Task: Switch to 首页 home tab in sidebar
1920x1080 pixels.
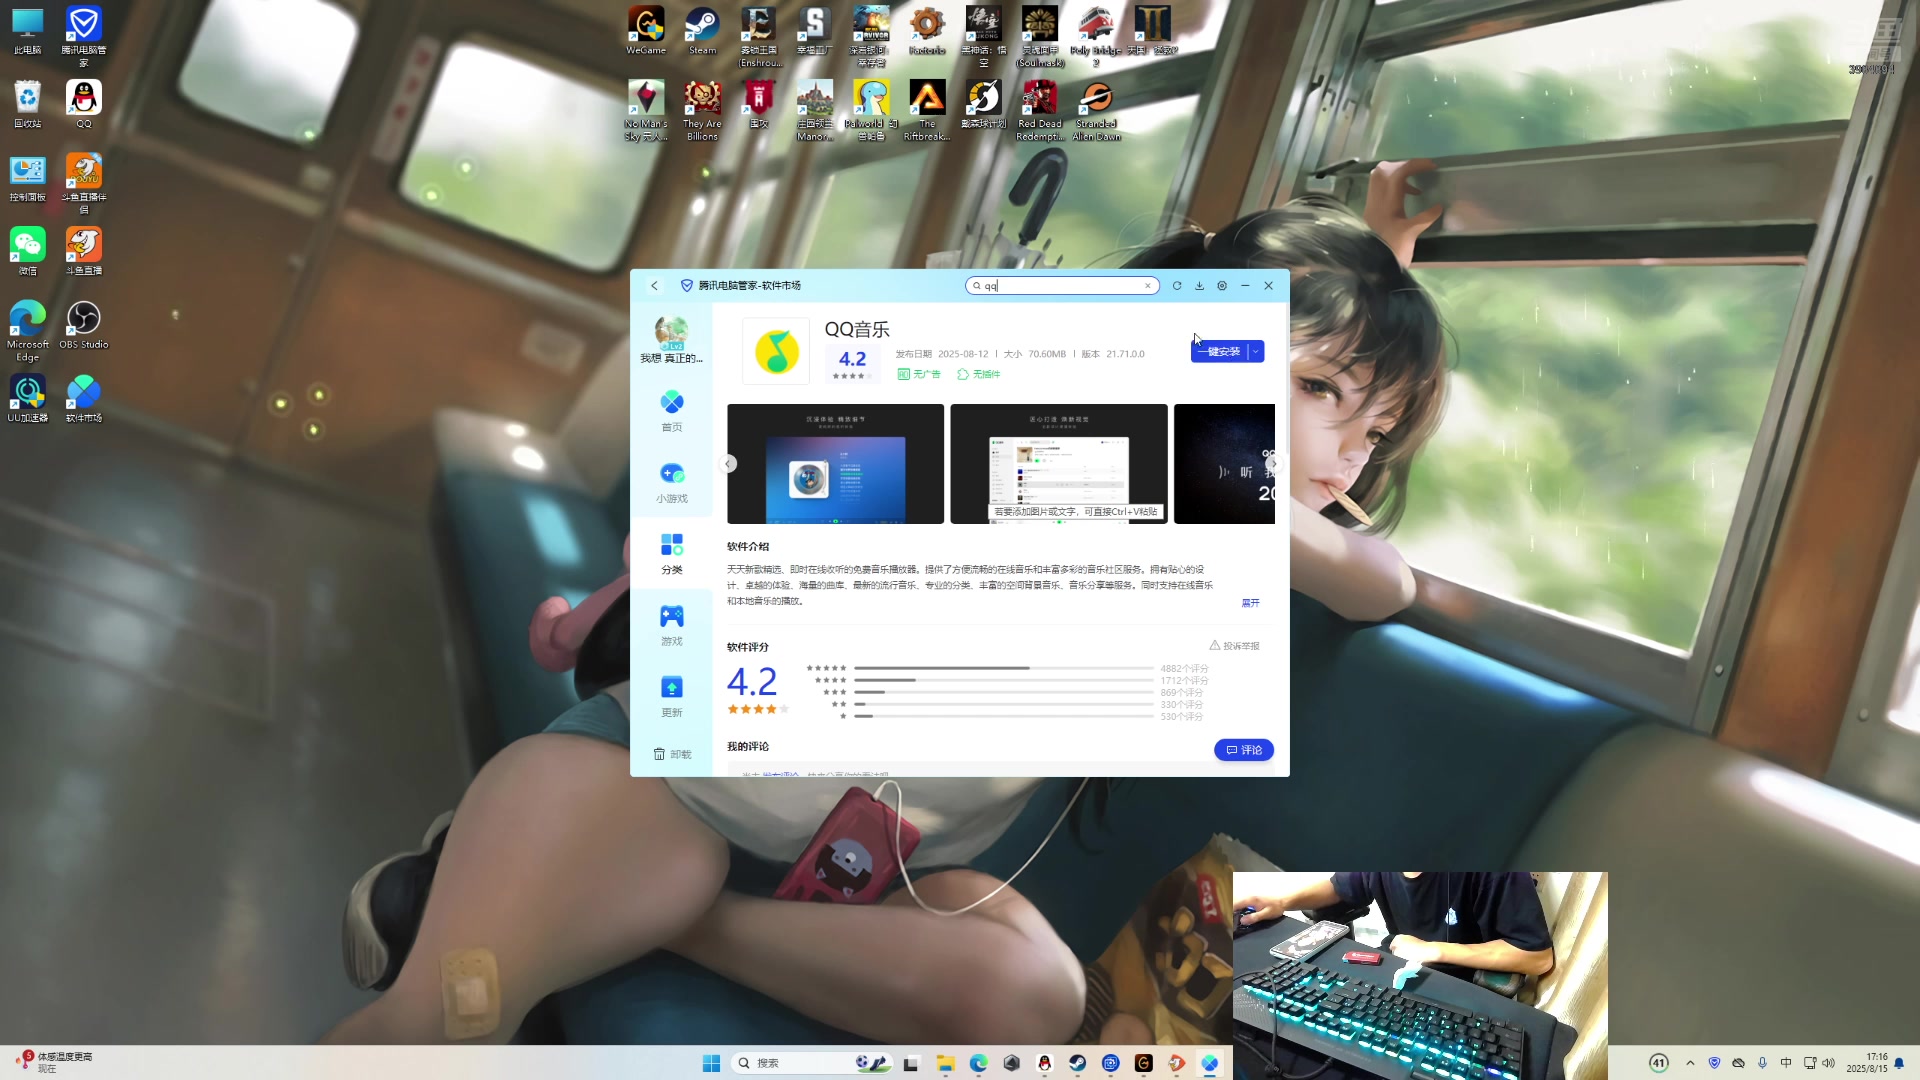Action: (672, 411)
